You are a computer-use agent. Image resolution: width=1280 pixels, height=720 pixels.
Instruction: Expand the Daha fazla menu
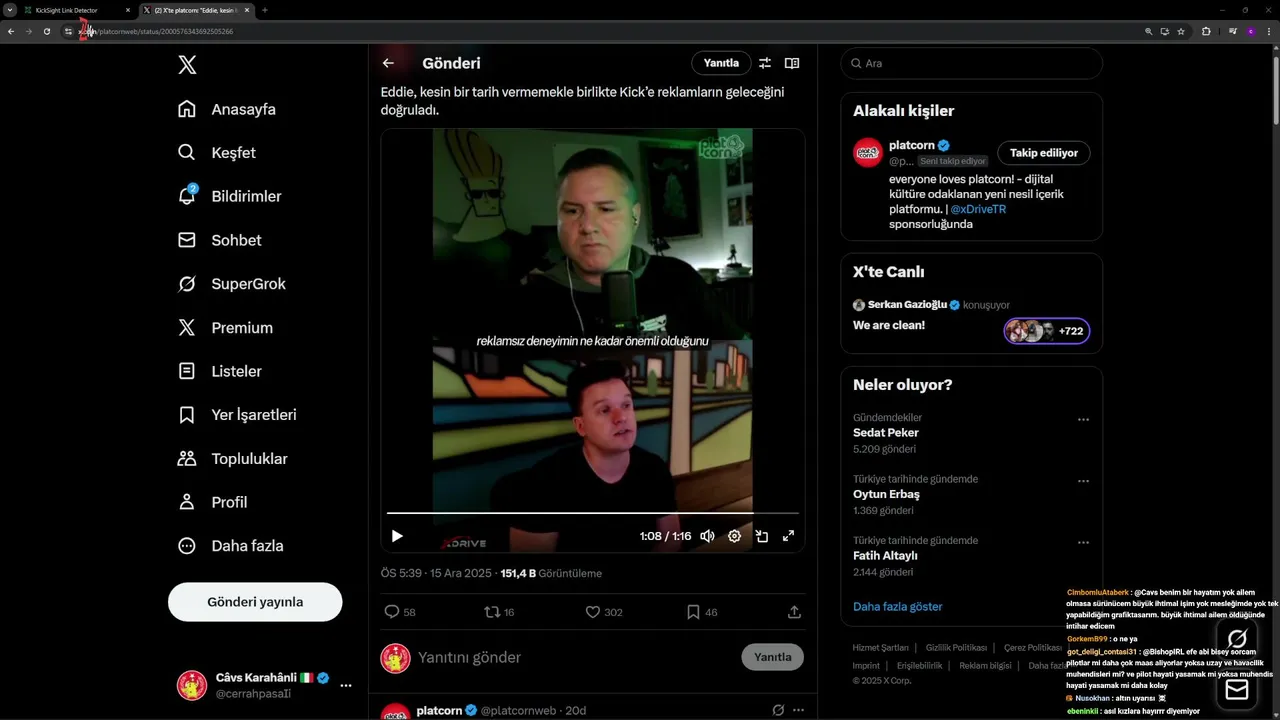pos(231,546)
